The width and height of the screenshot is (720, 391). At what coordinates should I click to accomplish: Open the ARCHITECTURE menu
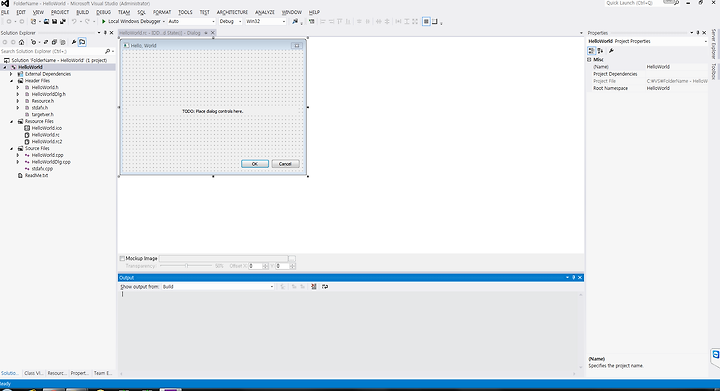(x=232, y=12)
